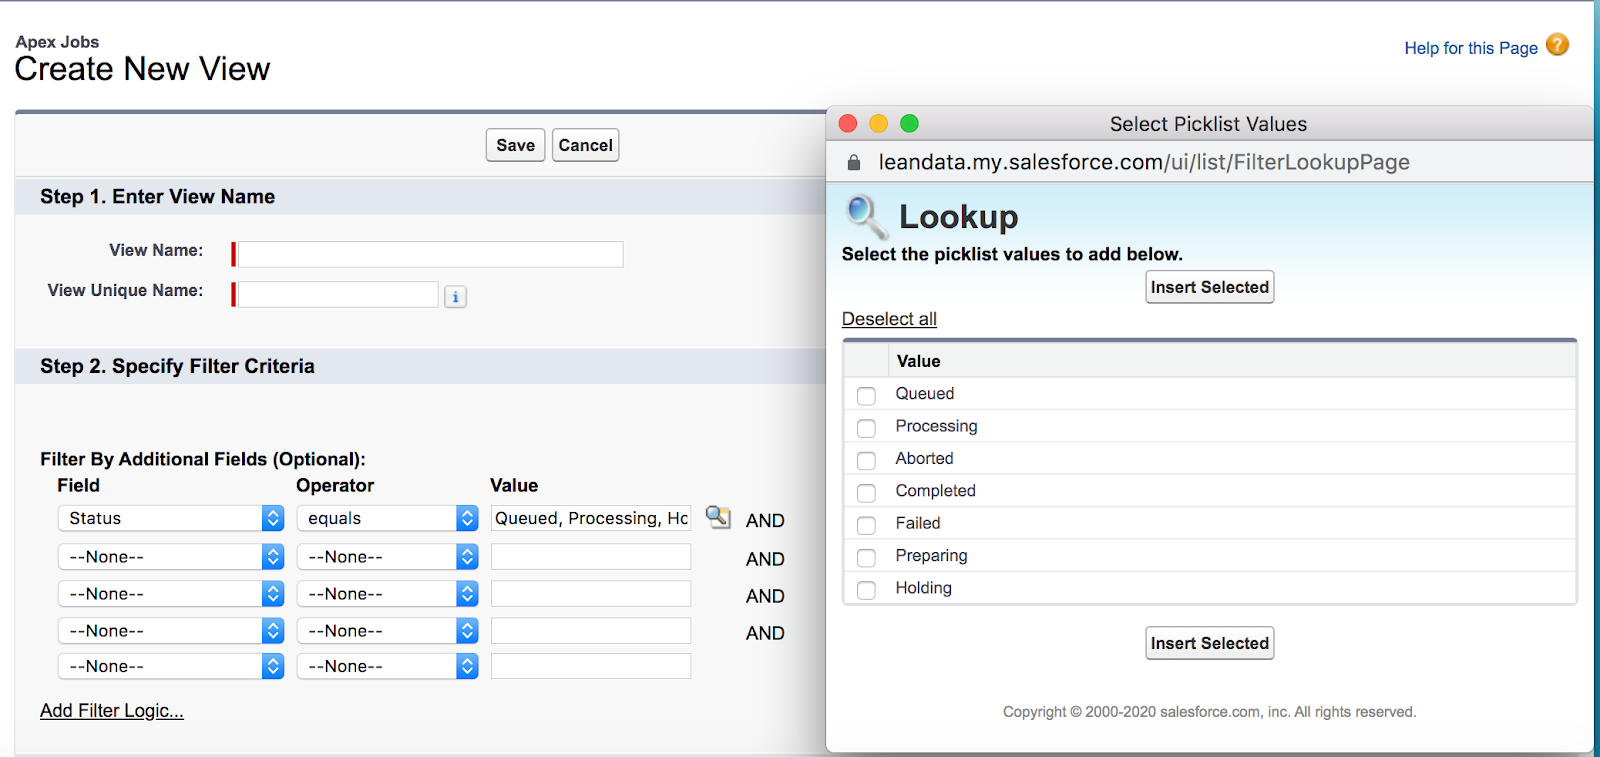Check the Queued picklist value

coord(866,396)
